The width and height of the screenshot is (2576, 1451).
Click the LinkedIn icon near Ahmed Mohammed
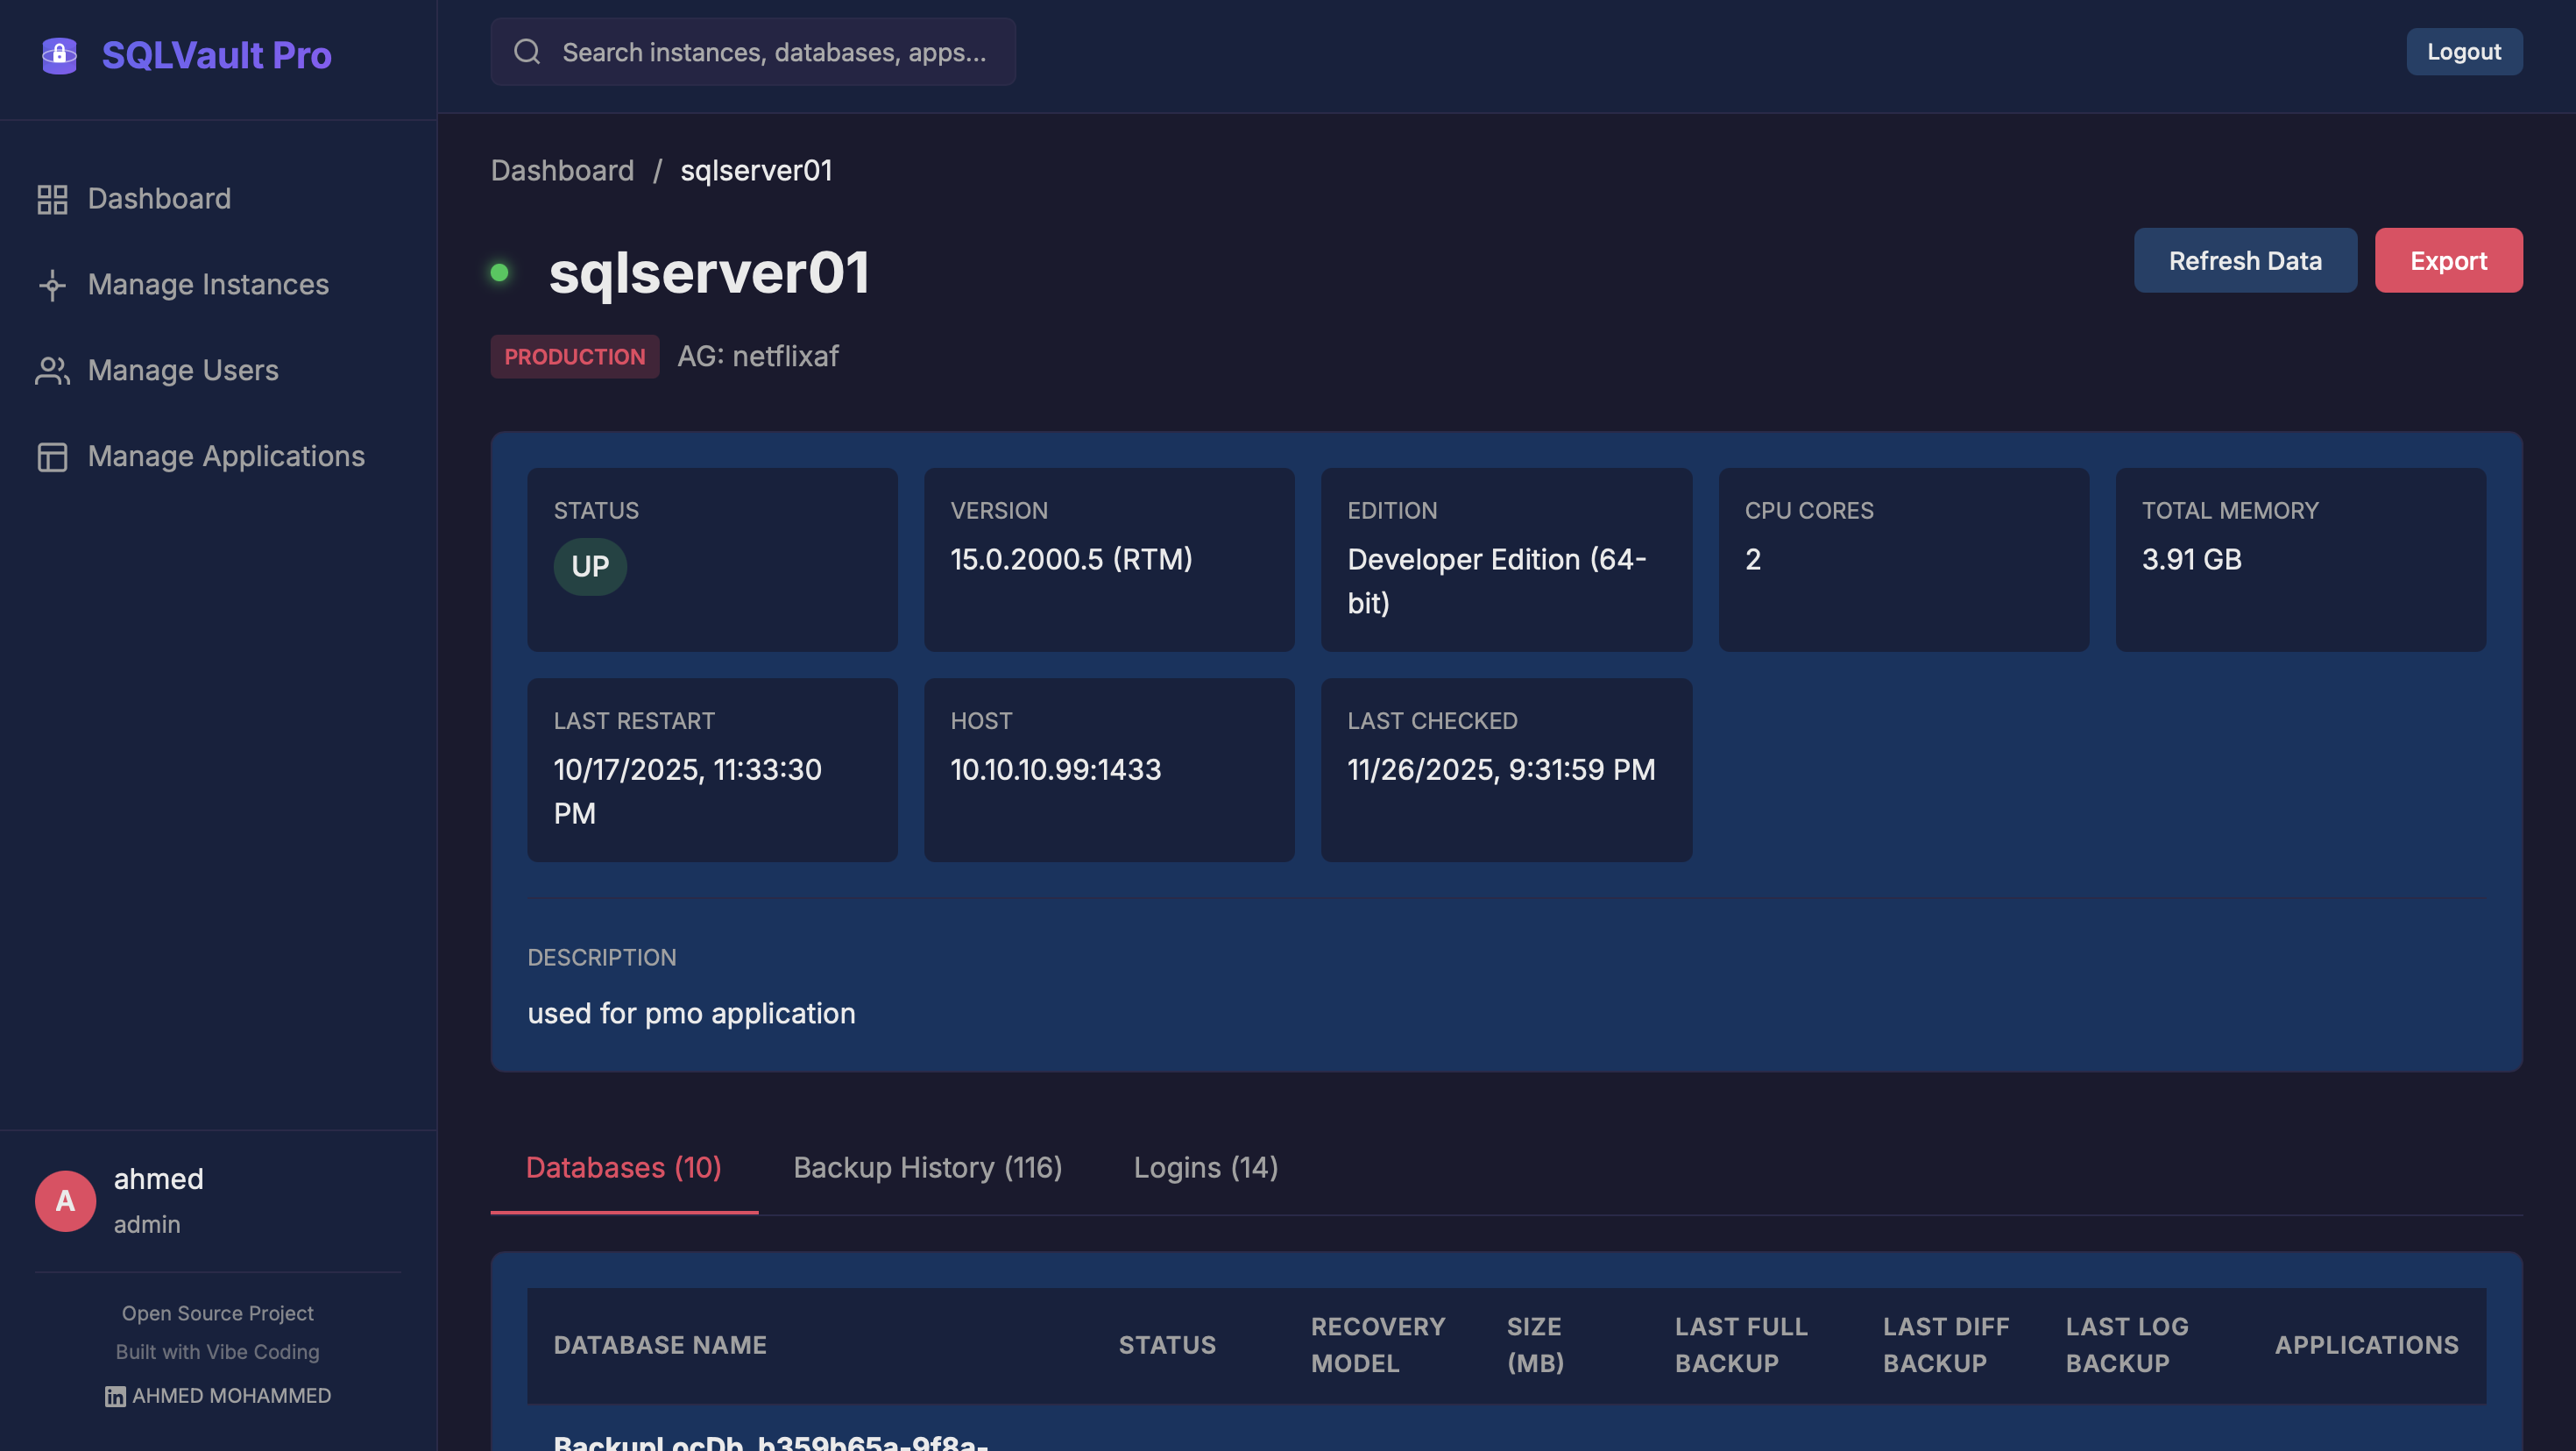(x=115, y=1396)
